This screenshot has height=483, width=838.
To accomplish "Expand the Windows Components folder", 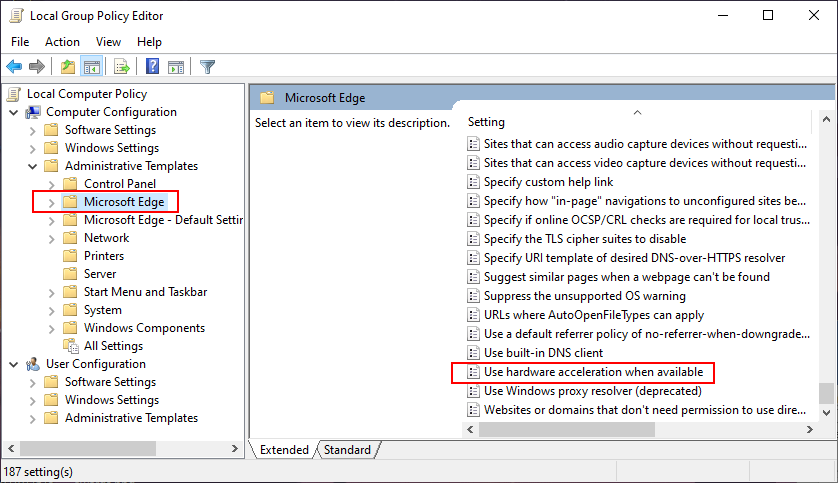I will coord(52,328).
